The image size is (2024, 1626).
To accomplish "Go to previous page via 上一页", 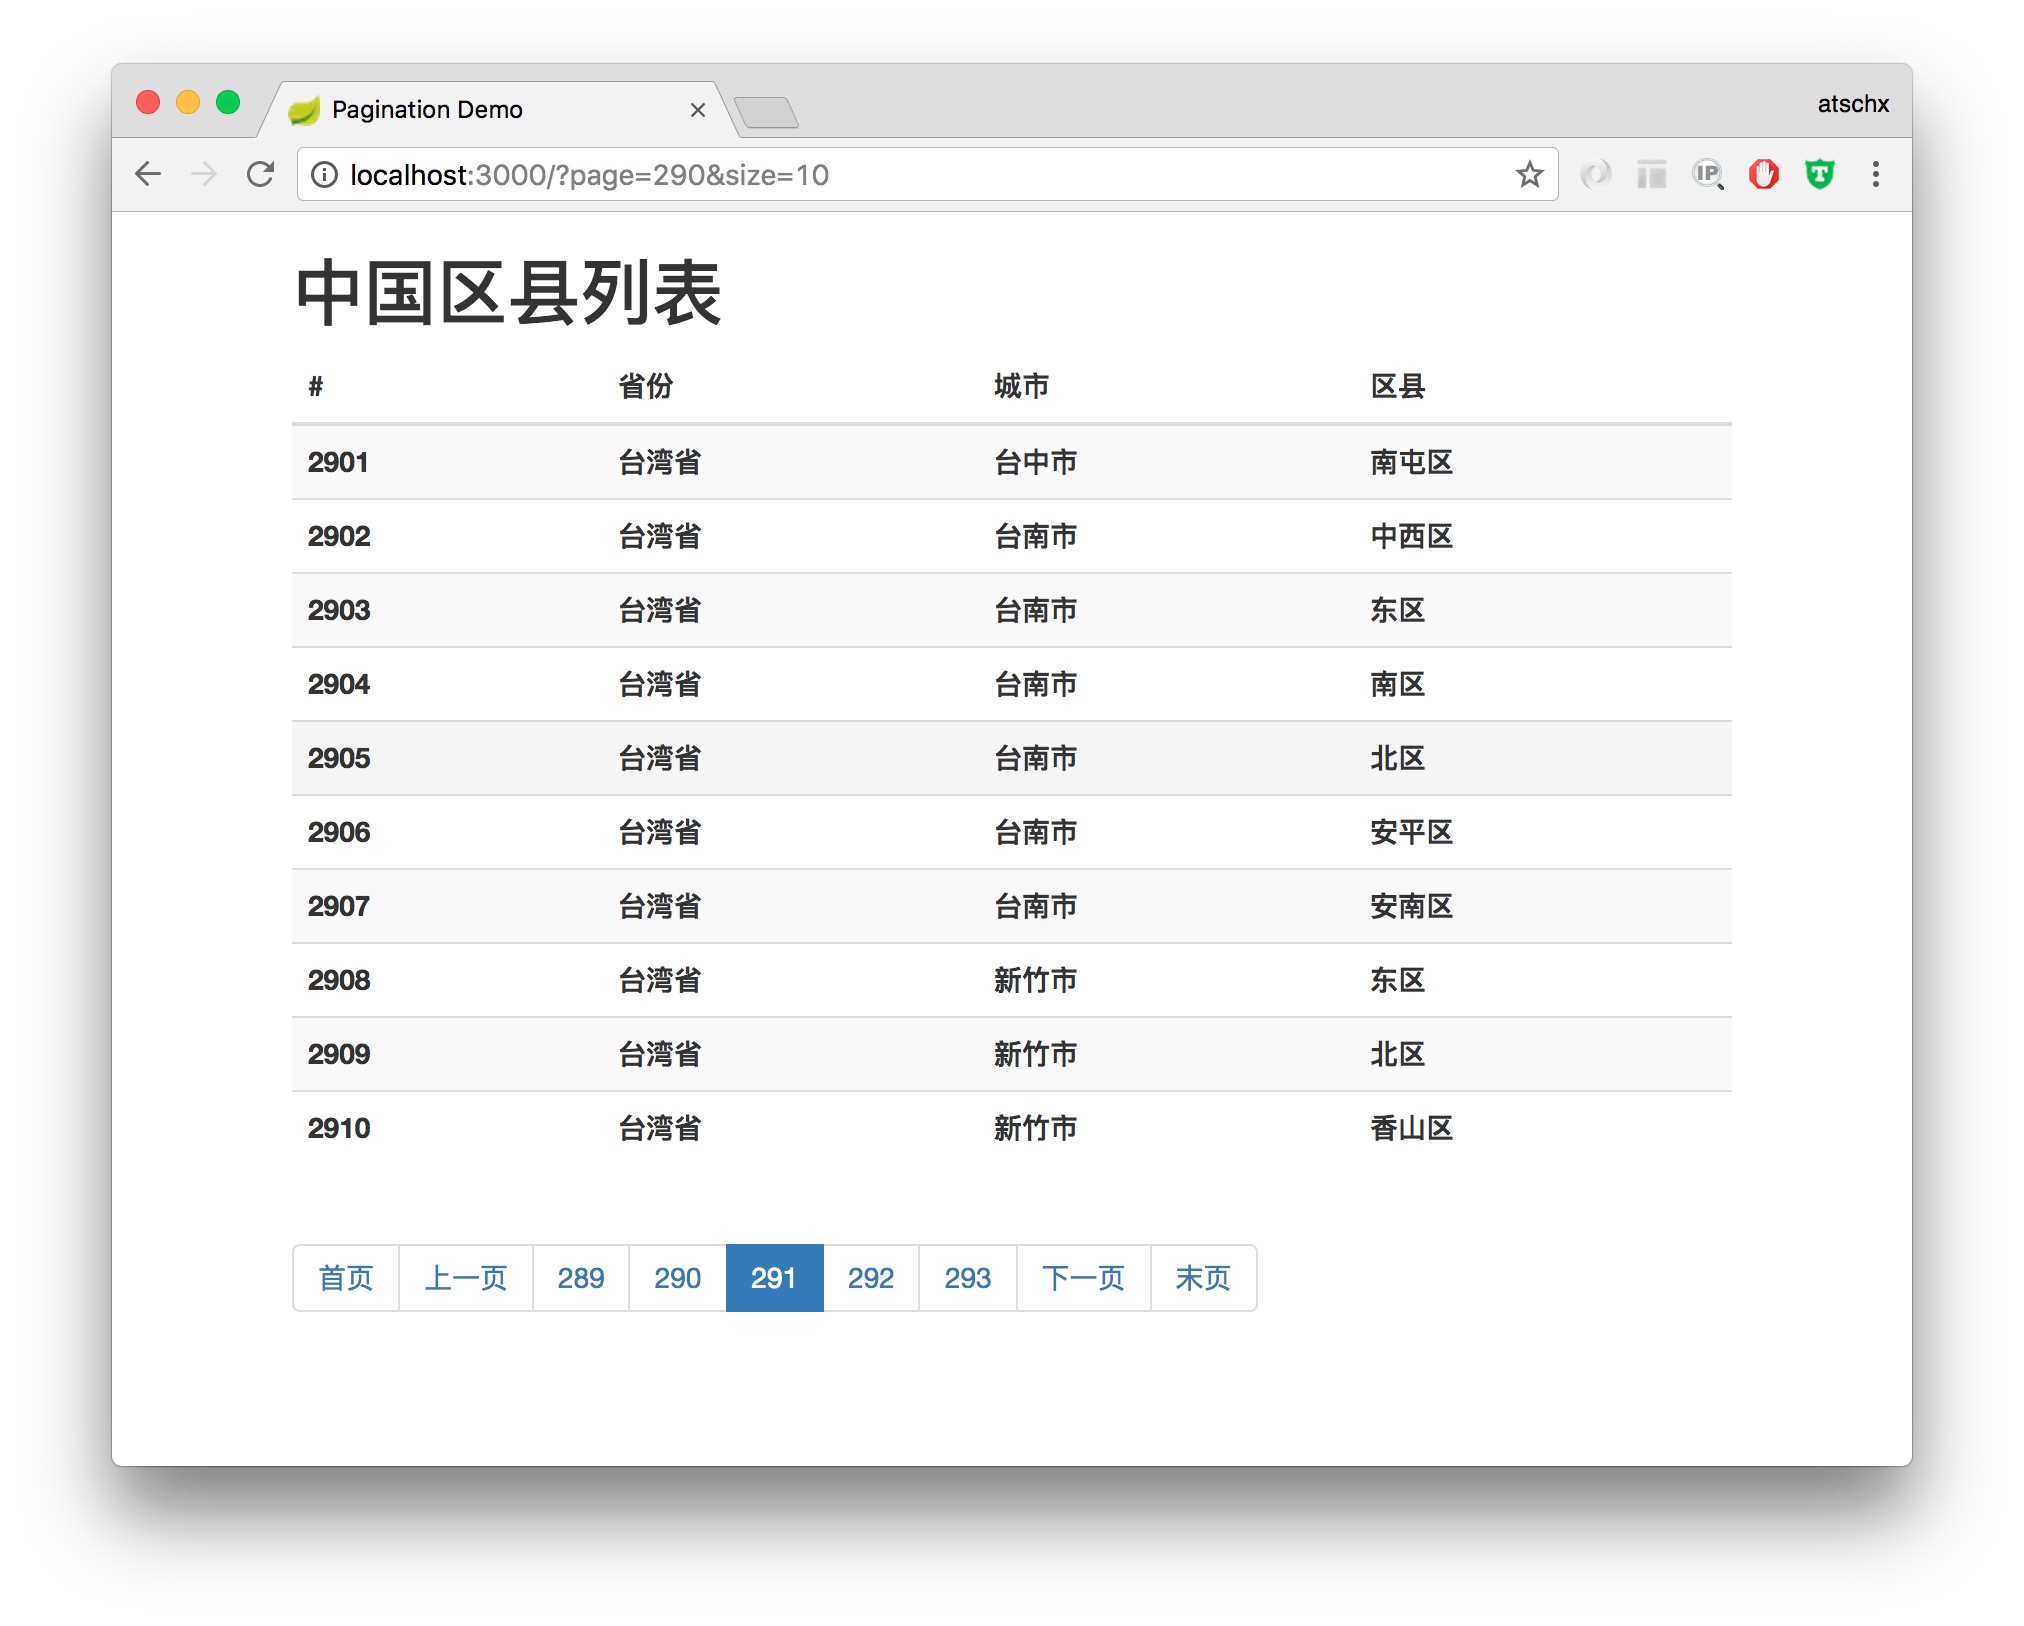I will point(466,1278).
